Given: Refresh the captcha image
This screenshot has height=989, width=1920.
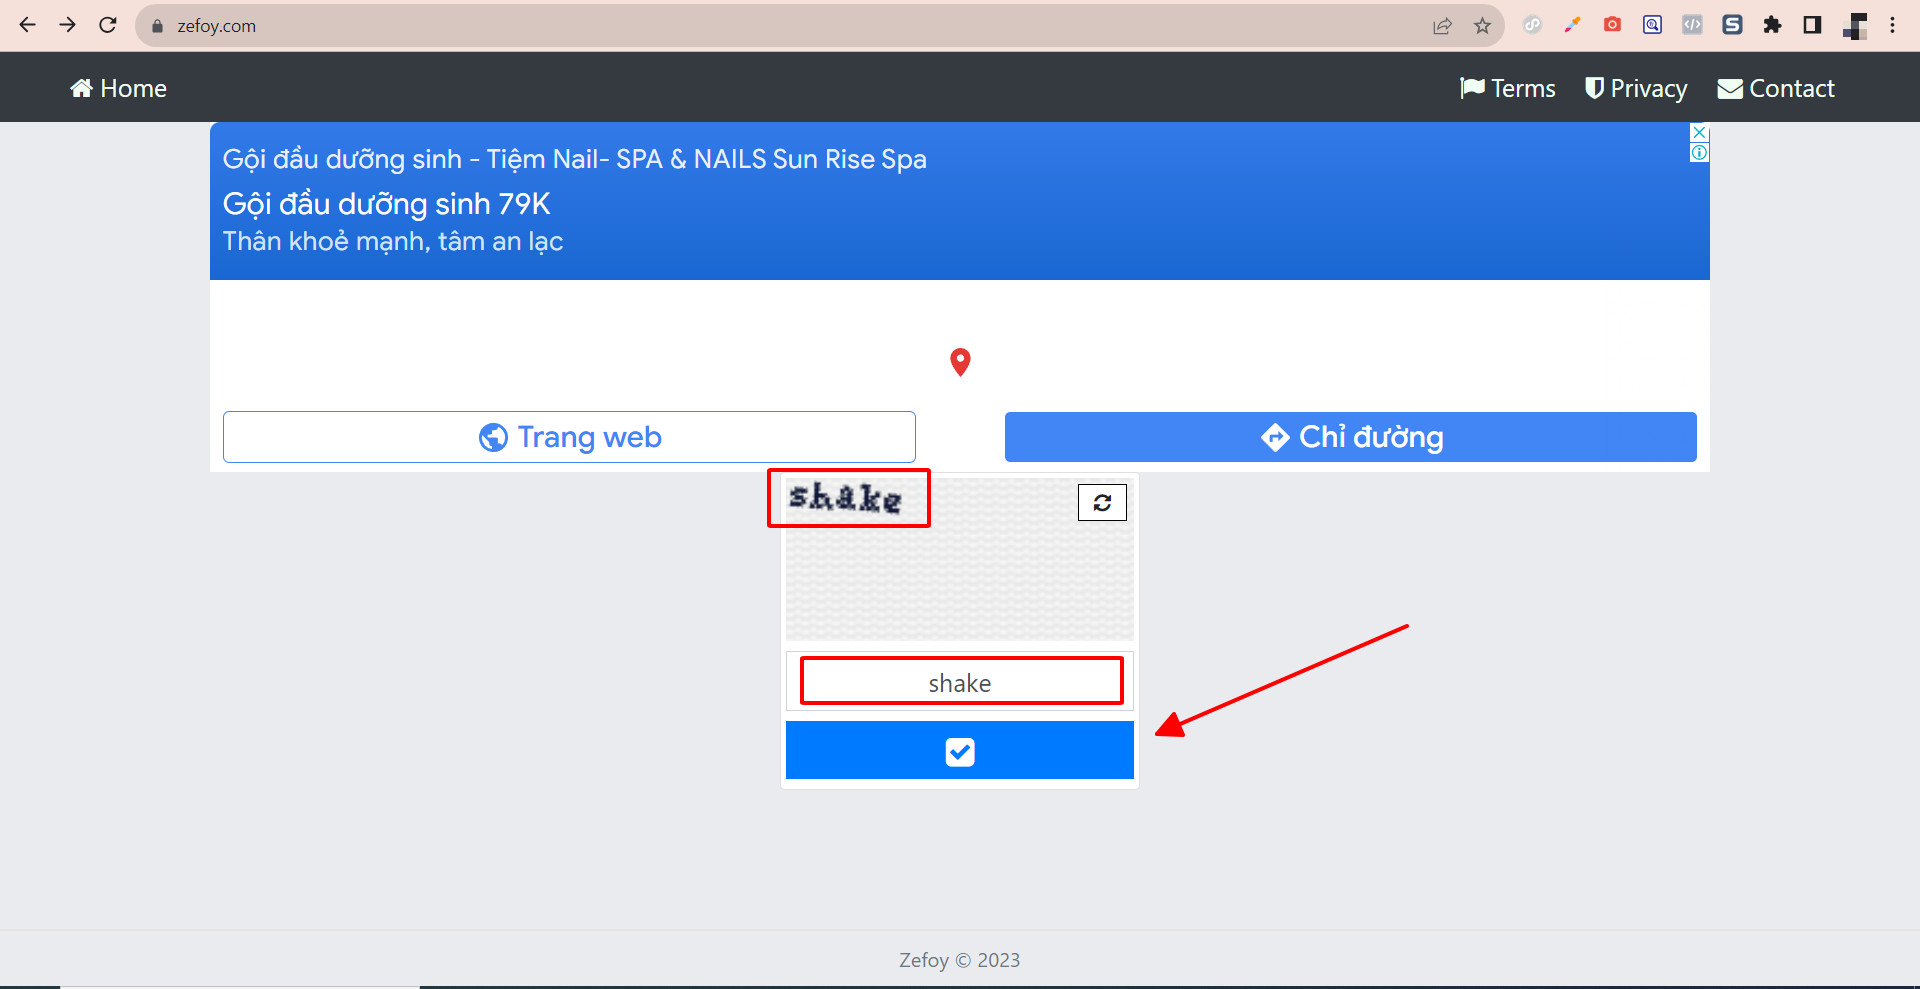Looking at the screenshot, I should click(1102, 502).
